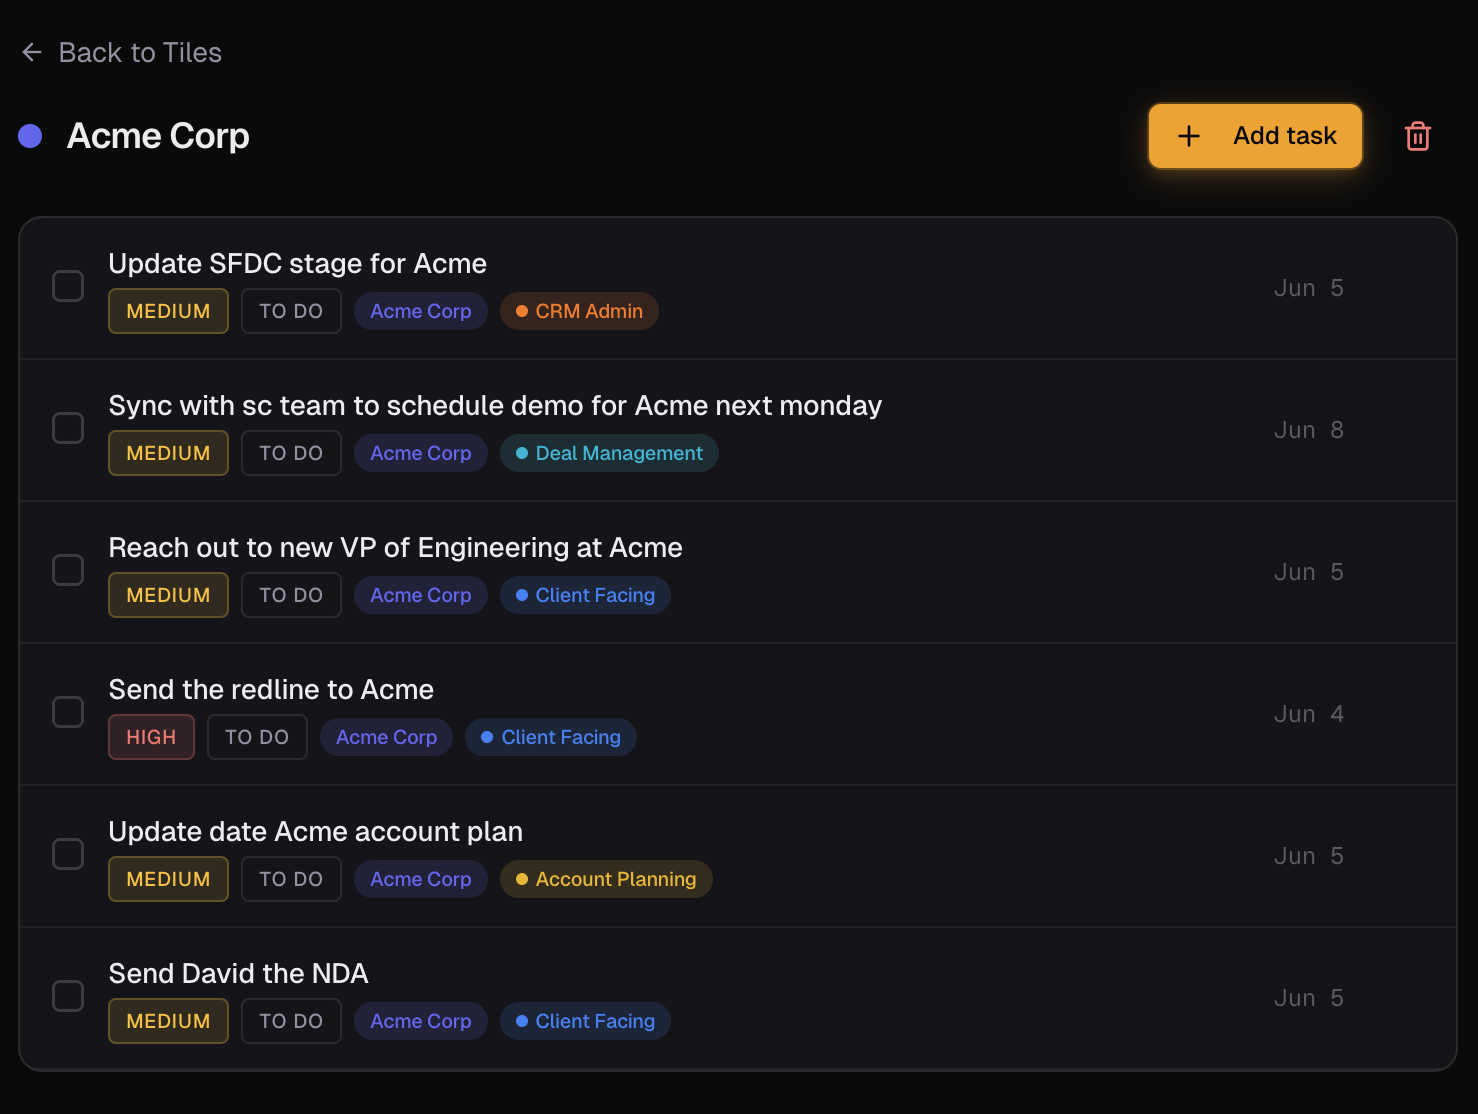
Task: Delete tile with trash icon
Action: point(1418,136)
